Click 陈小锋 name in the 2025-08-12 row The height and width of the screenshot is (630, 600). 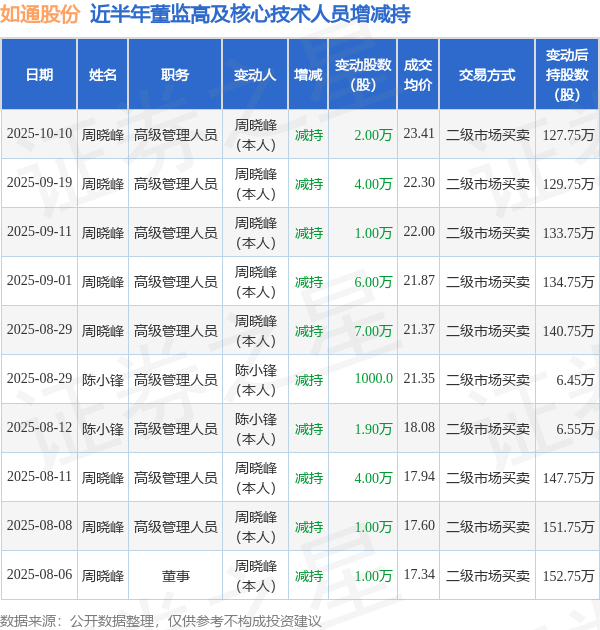pyautogui.click(x=103, y=429)
